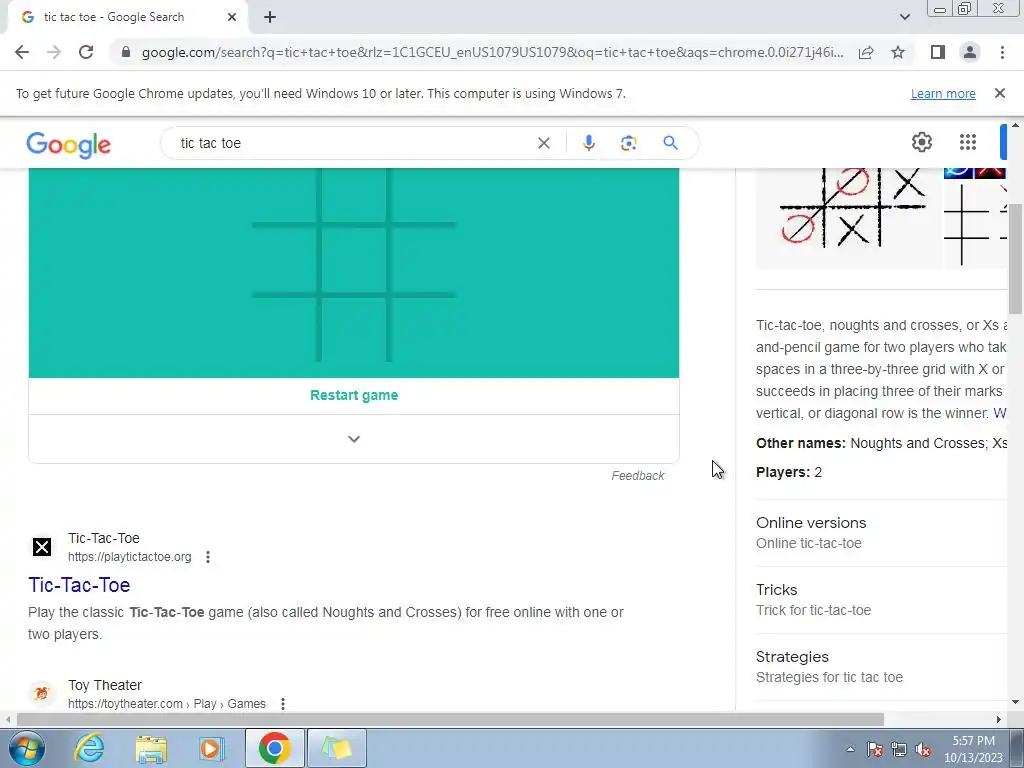Open more options for playtictactoe.org result

point(208,557)
